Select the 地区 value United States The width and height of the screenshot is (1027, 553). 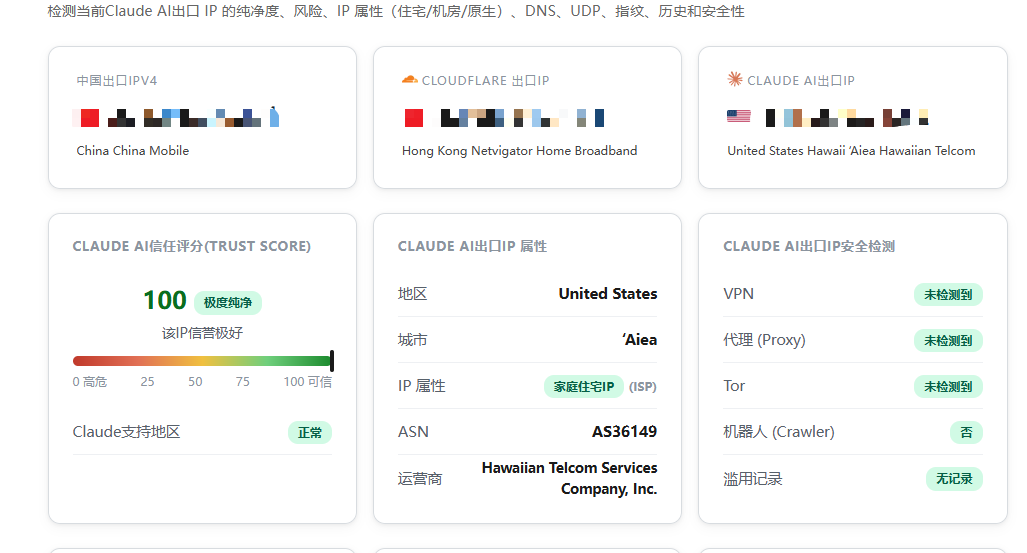pyautogui.click(x=608, y=294)
